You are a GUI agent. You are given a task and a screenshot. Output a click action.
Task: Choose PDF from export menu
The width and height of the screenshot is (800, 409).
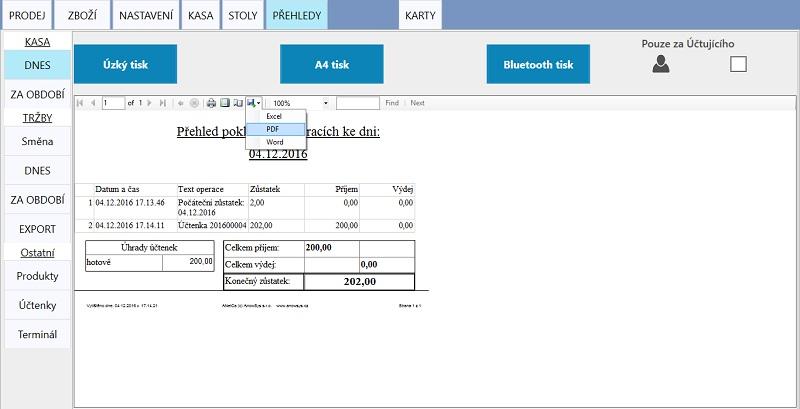click(x=276, y=130)
